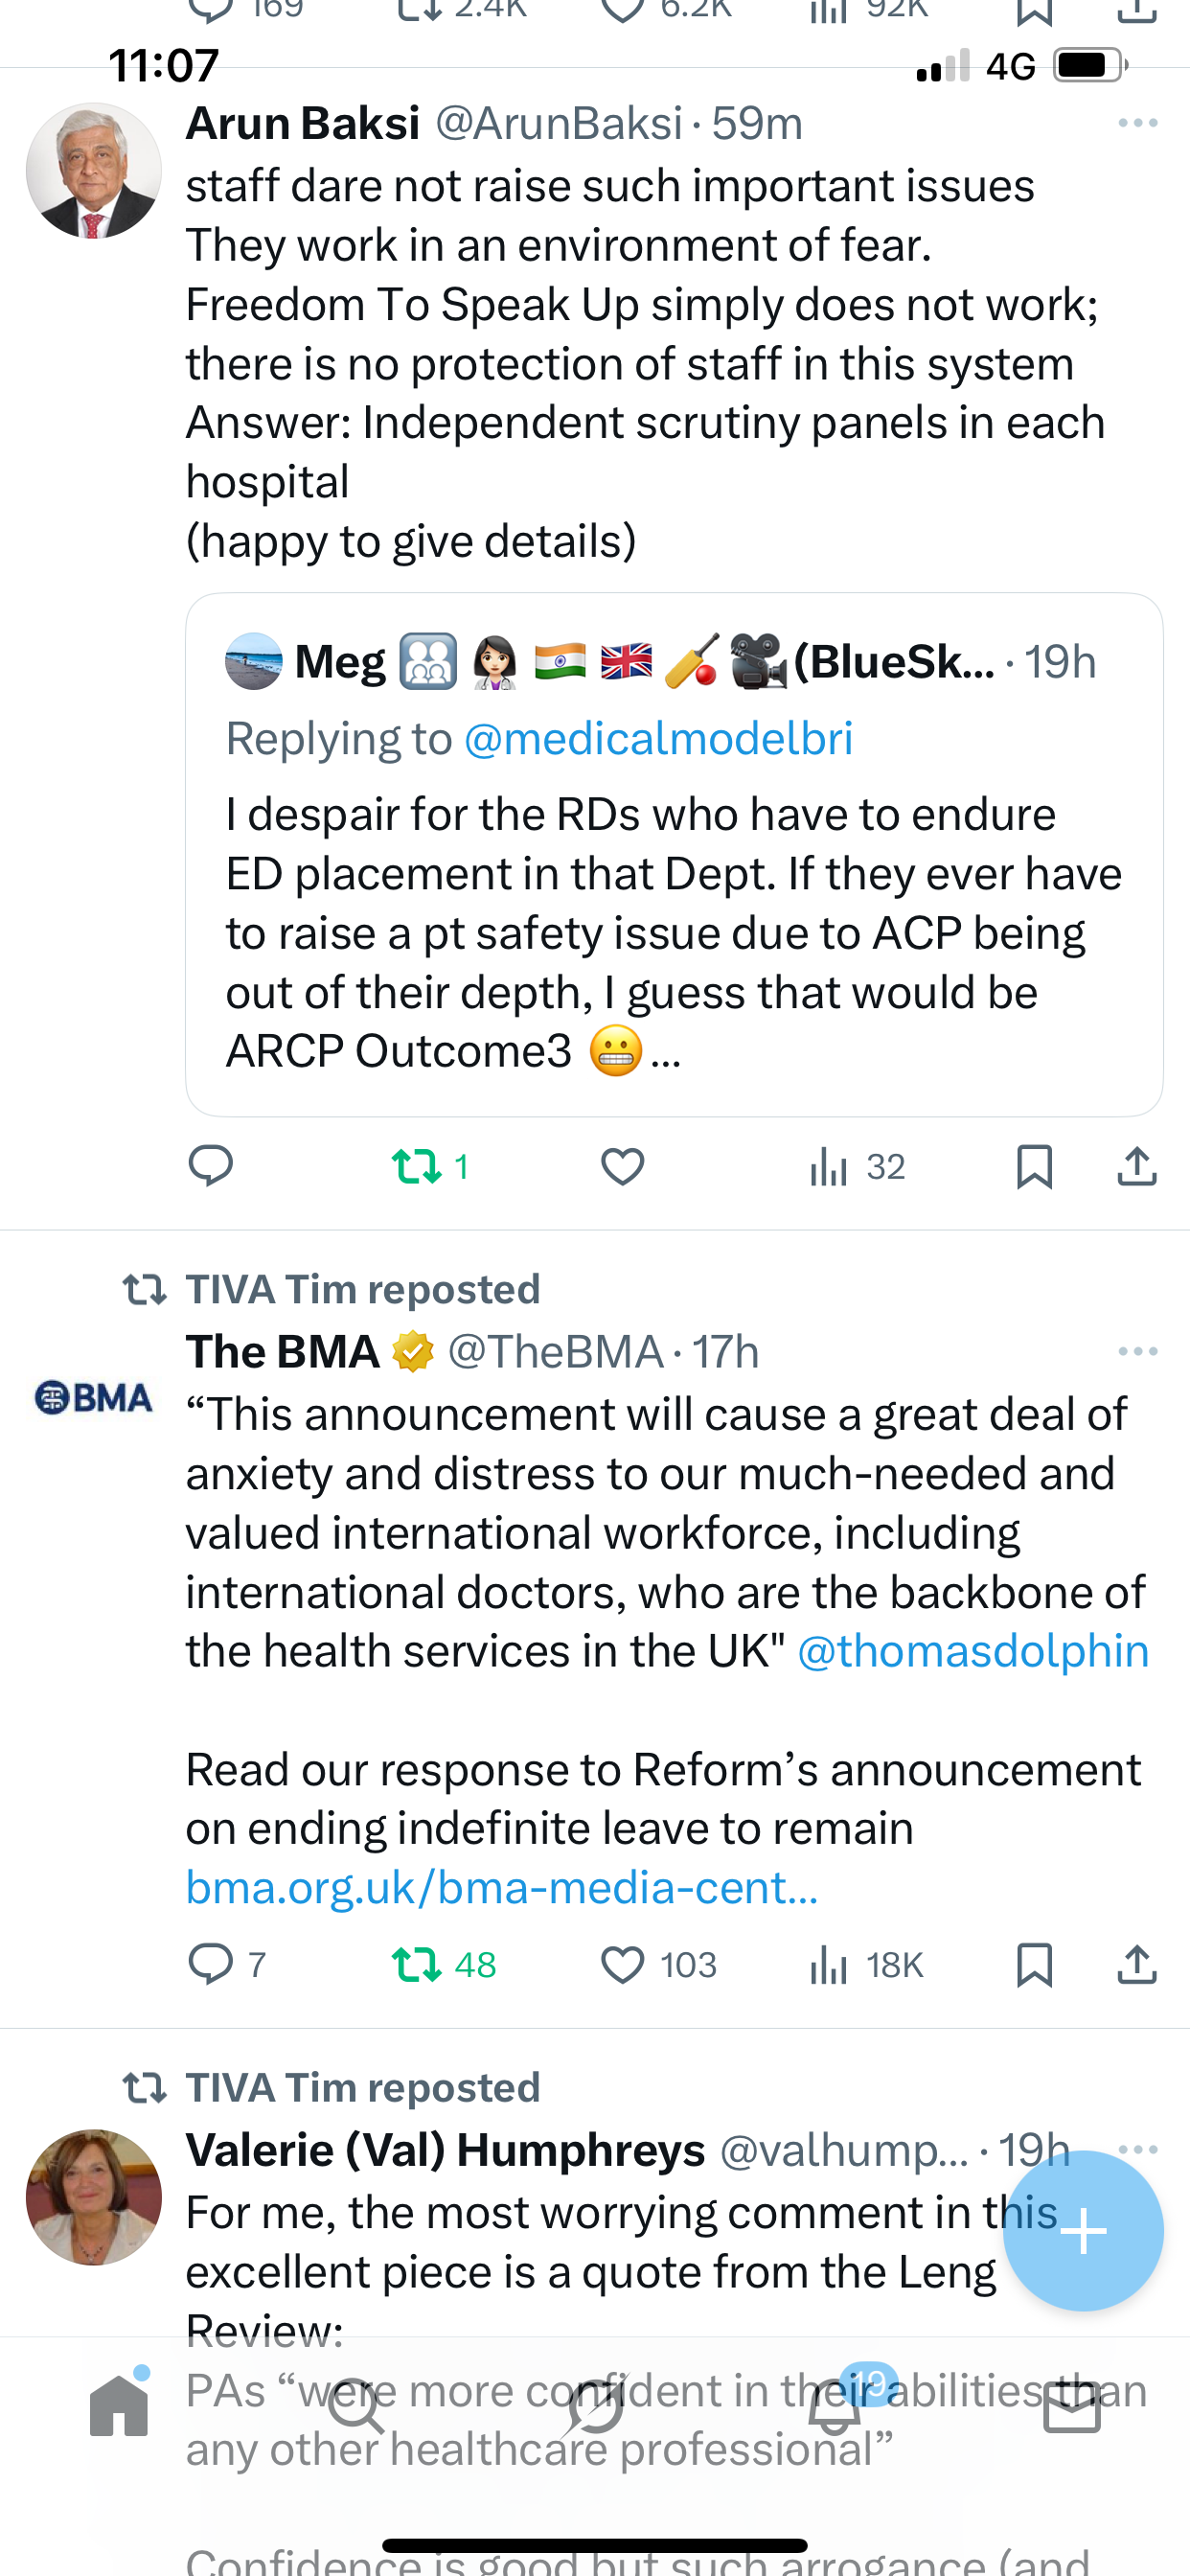Open more options on Valerie Humphreys' tweet

pyautogui.click(x=1139, y=2148)
